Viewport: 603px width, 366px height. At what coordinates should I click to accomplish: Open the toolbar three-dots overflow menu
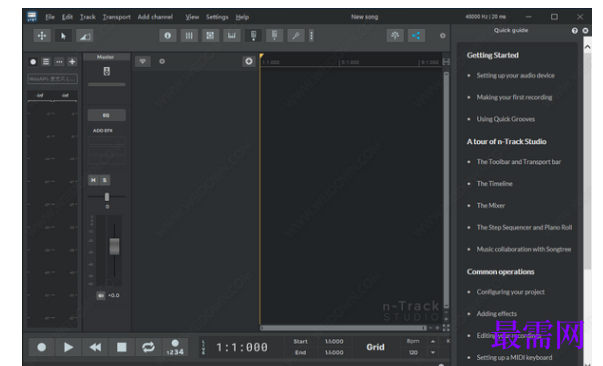pos(311,35)
